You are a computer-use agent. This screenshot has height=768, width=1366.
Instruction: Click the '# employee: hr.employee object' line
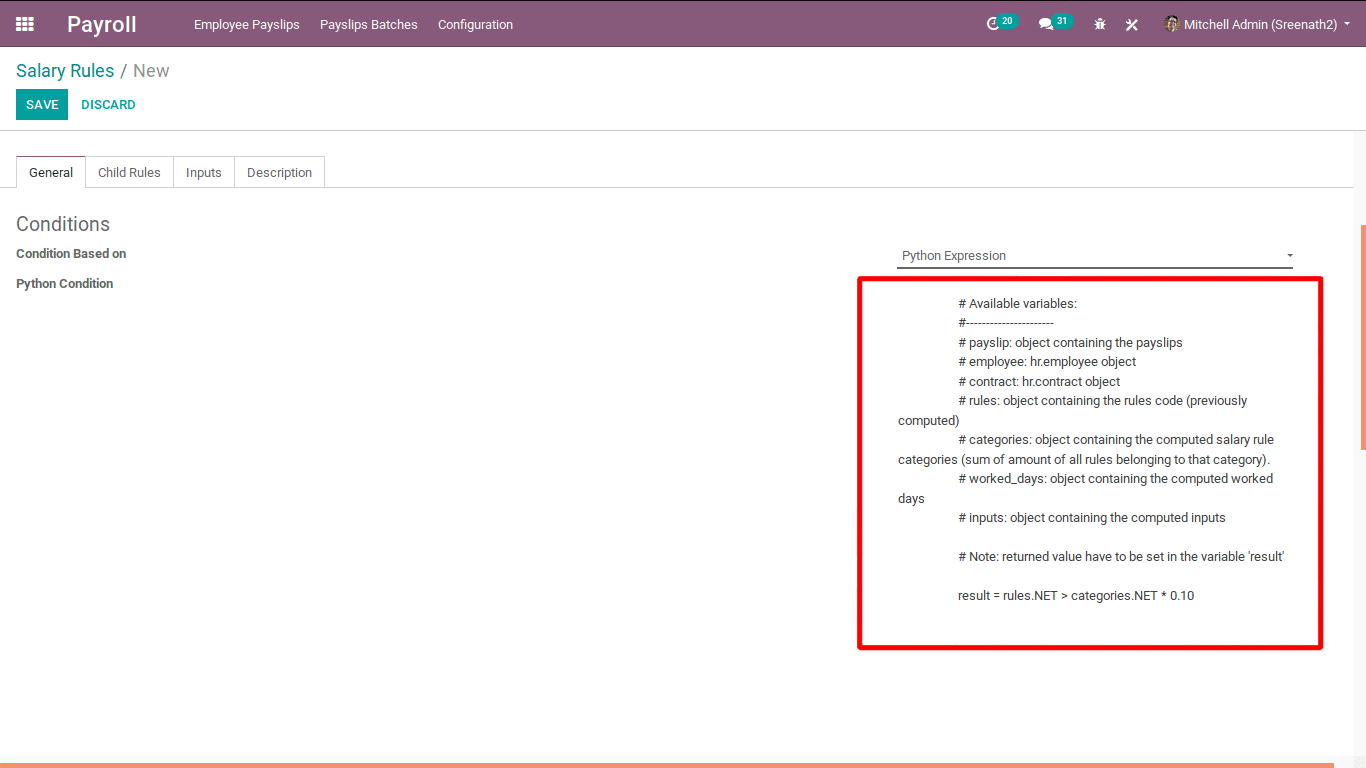point(1047,362)
